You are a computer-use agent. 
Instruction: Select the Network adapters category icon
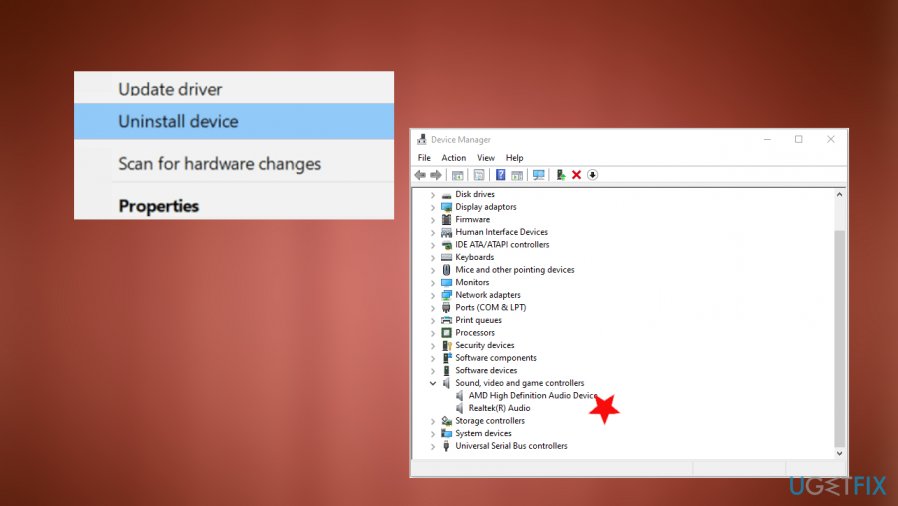447,295
